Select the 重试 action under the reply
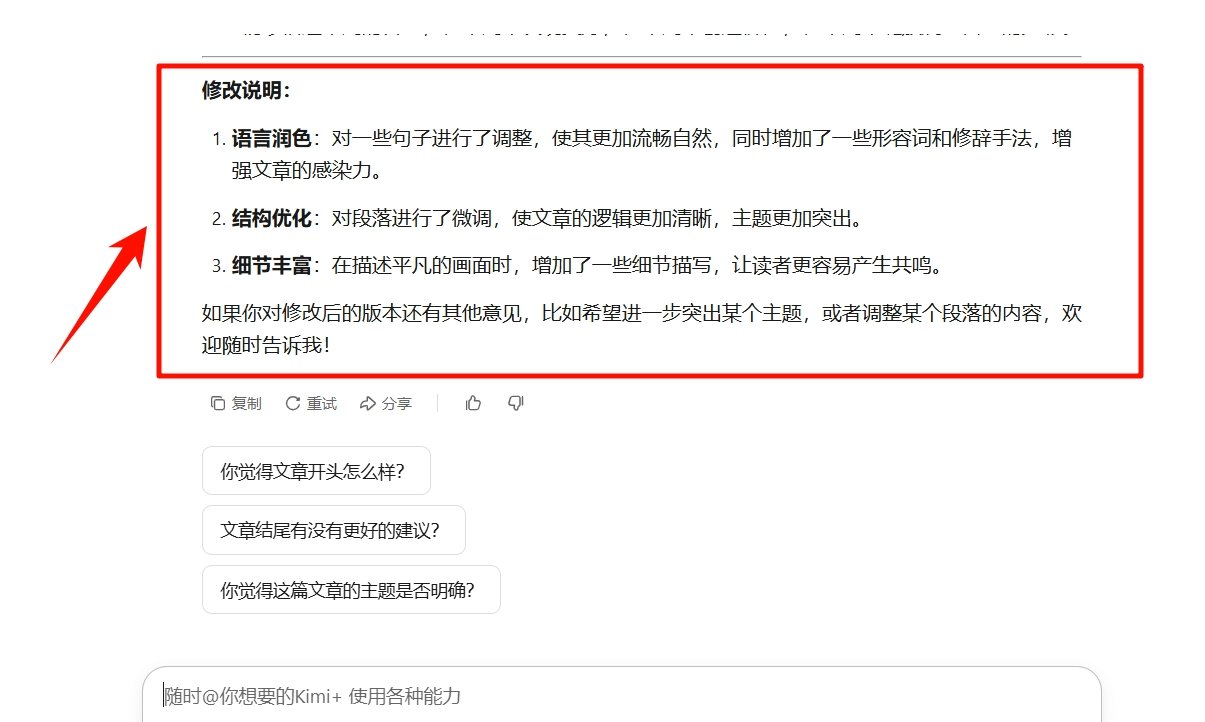This screenshot has width=1205, height=722. point(311,403)
